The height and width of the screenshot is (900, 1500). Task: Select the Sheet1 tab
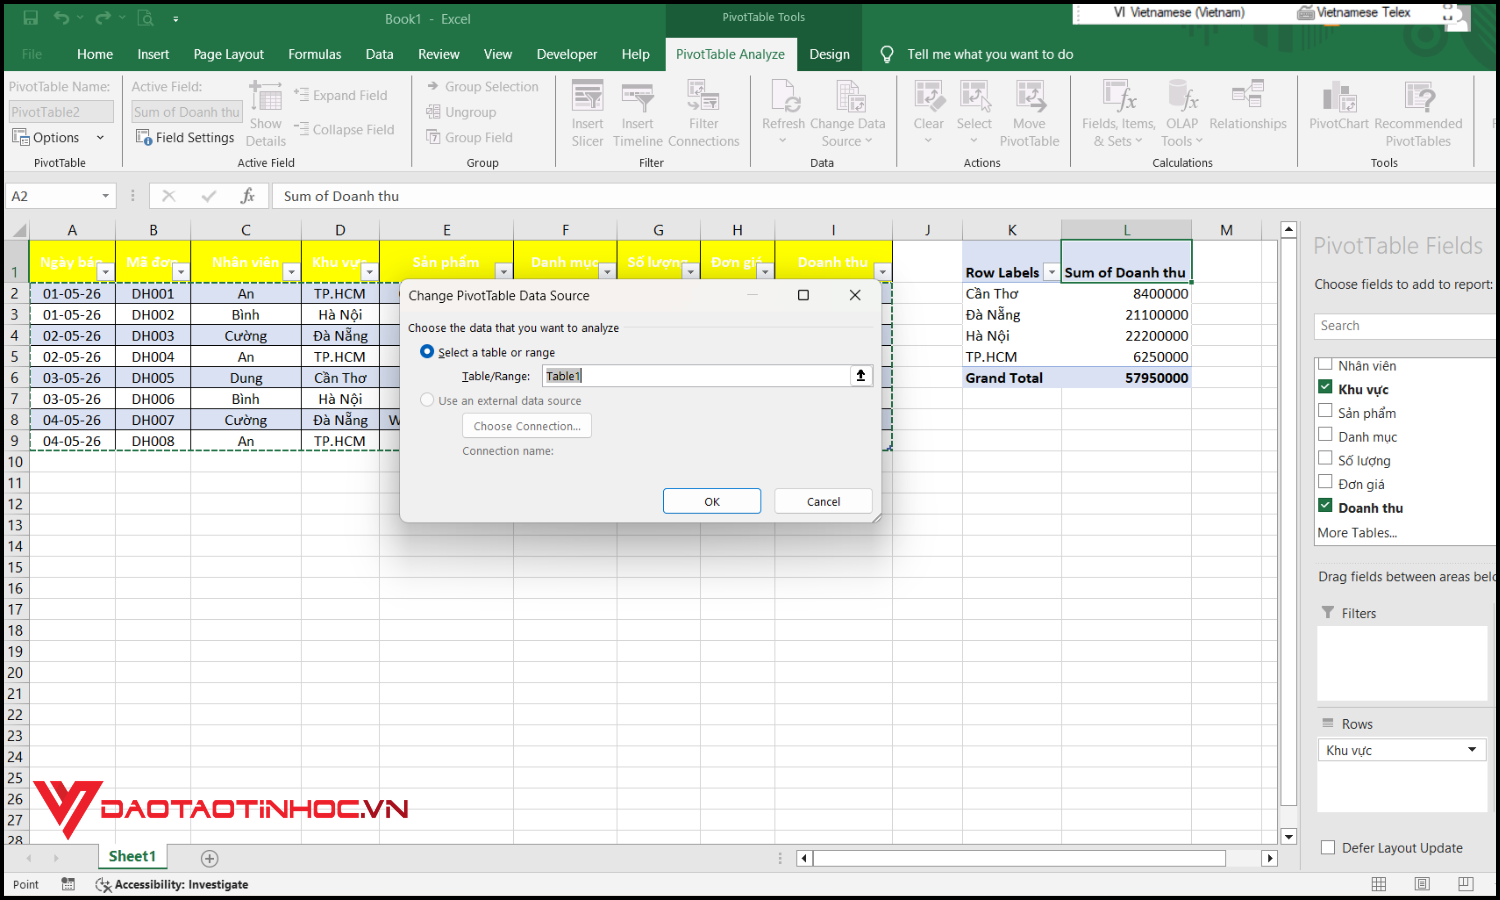click(x=132, y=856)
